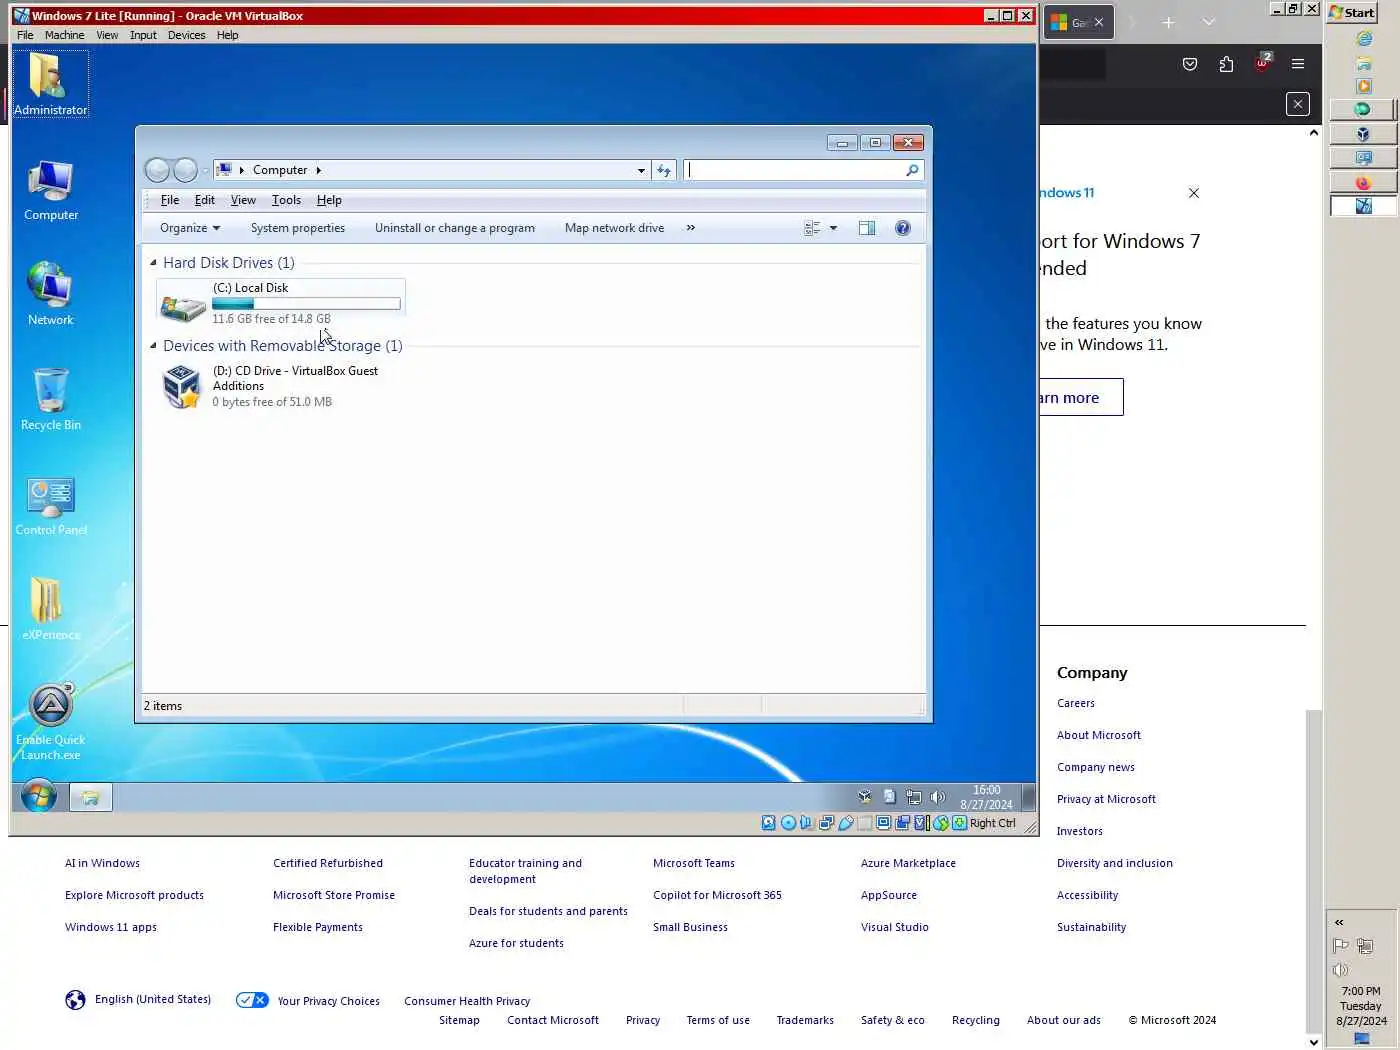Click VirtualBox optical disk status indicator
Image resolution: width=1400 pixels, height=1050 pixels.
788,823
